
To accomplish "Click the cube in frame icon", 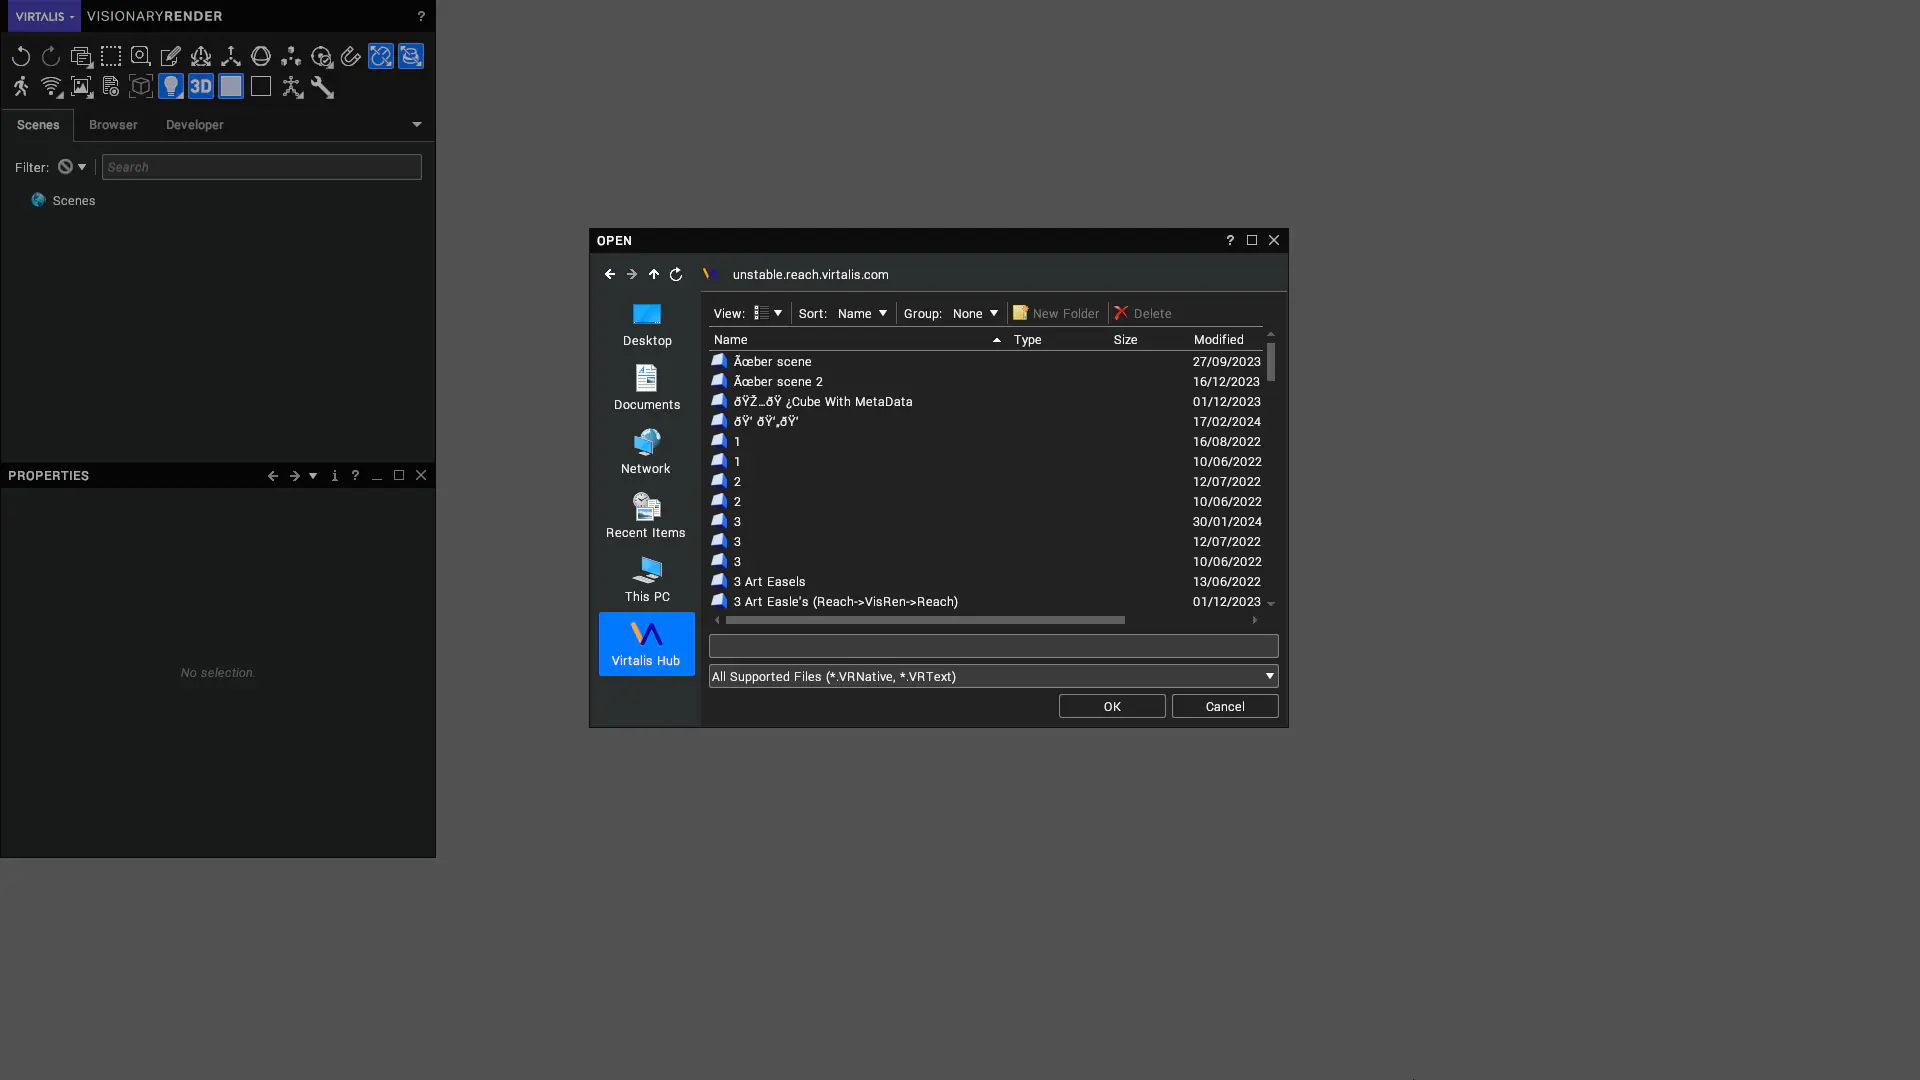I will pyautogui.click(x=141, y=87).
